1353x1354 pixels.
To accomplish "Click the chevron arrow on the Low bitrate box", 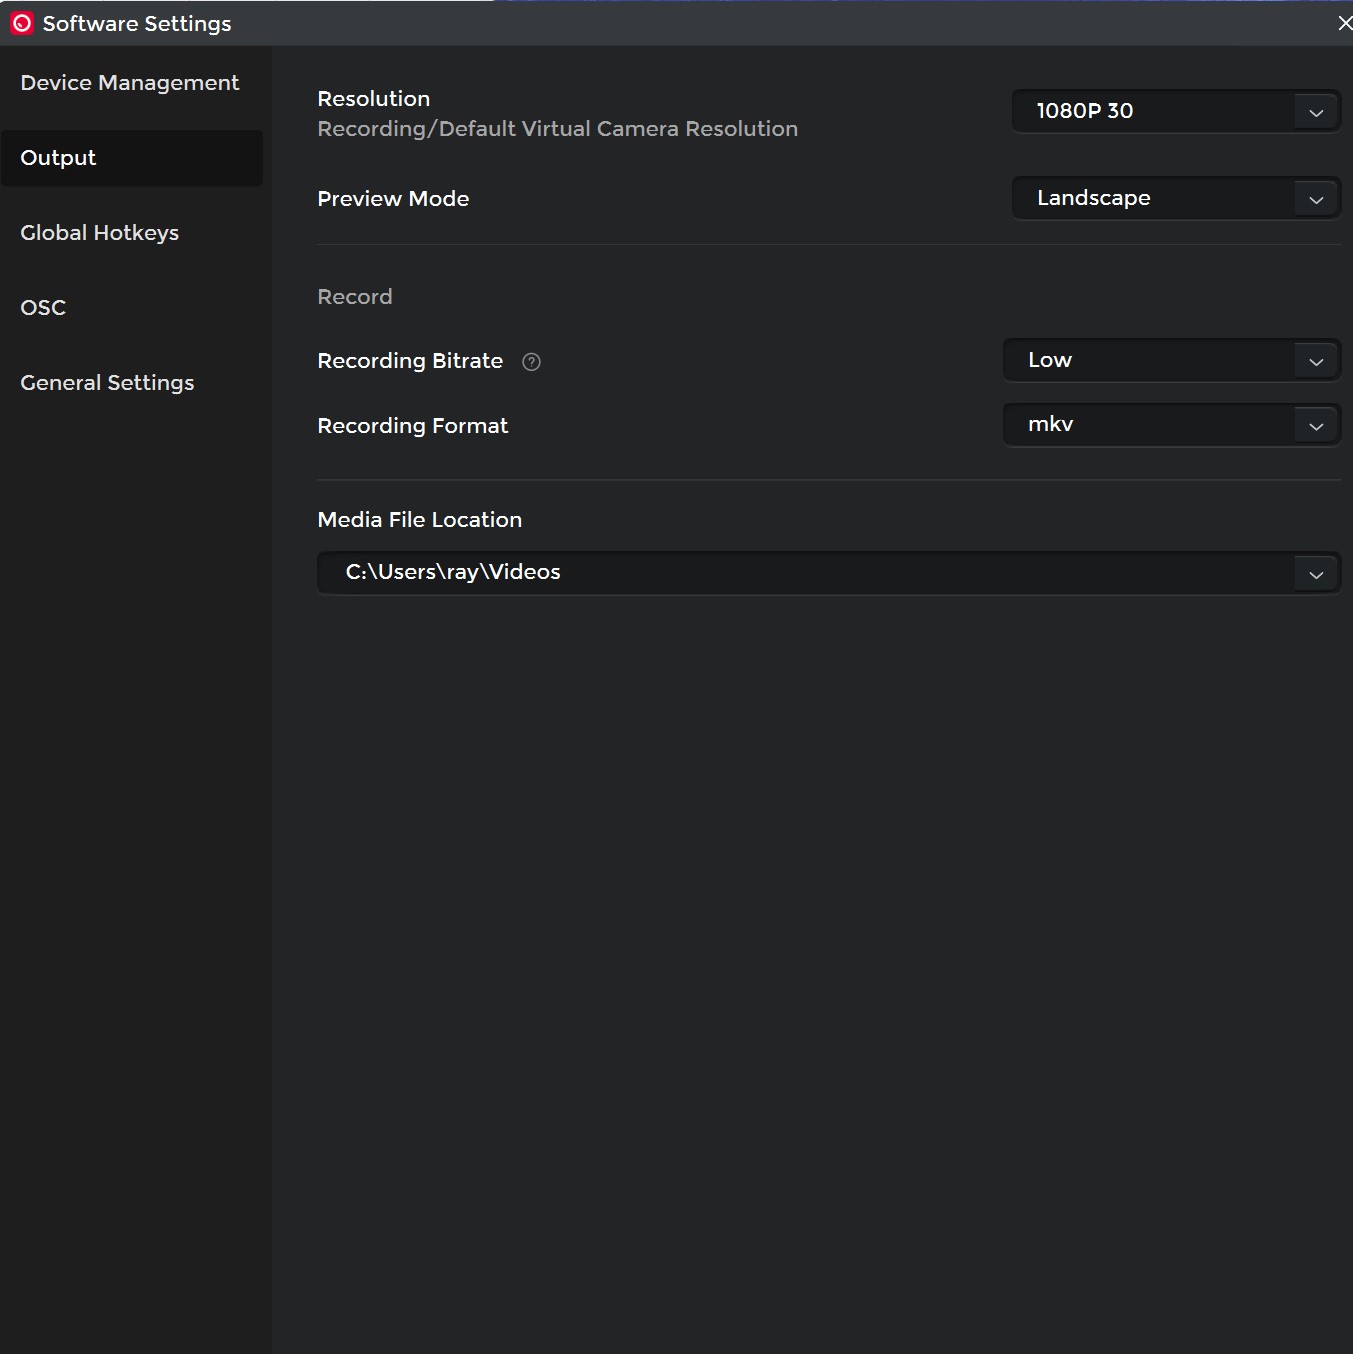I will click(x=1316, y=361).
